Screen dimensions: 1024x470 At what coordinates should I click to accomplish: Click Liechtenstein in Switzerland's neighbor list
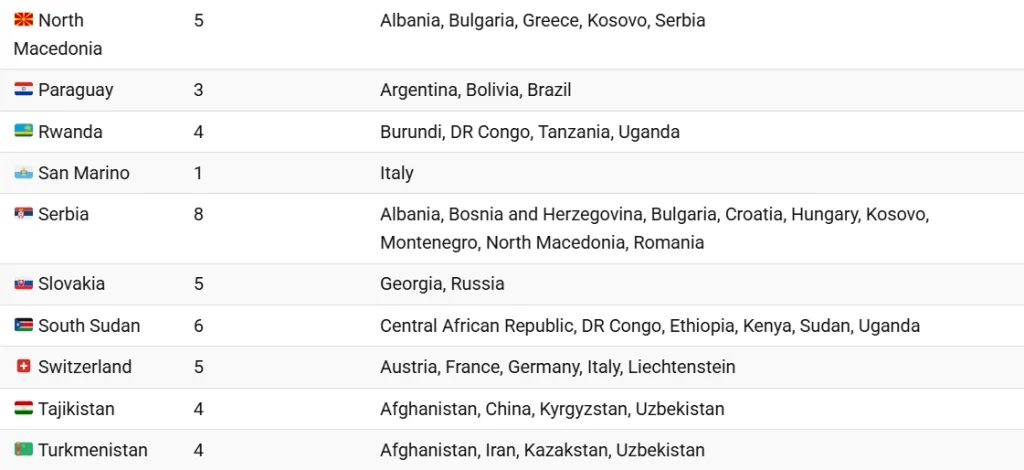click(x=682, y=367)
